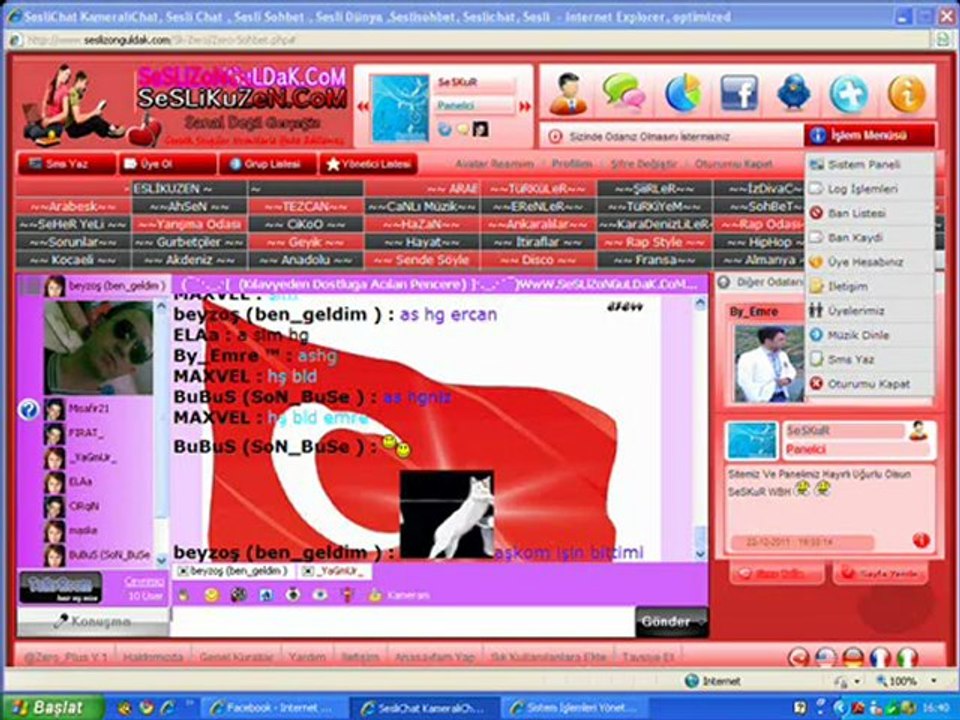Click the chat area scrollbar down arrow
Screen dimensions: 960x720
coord(700,553)
